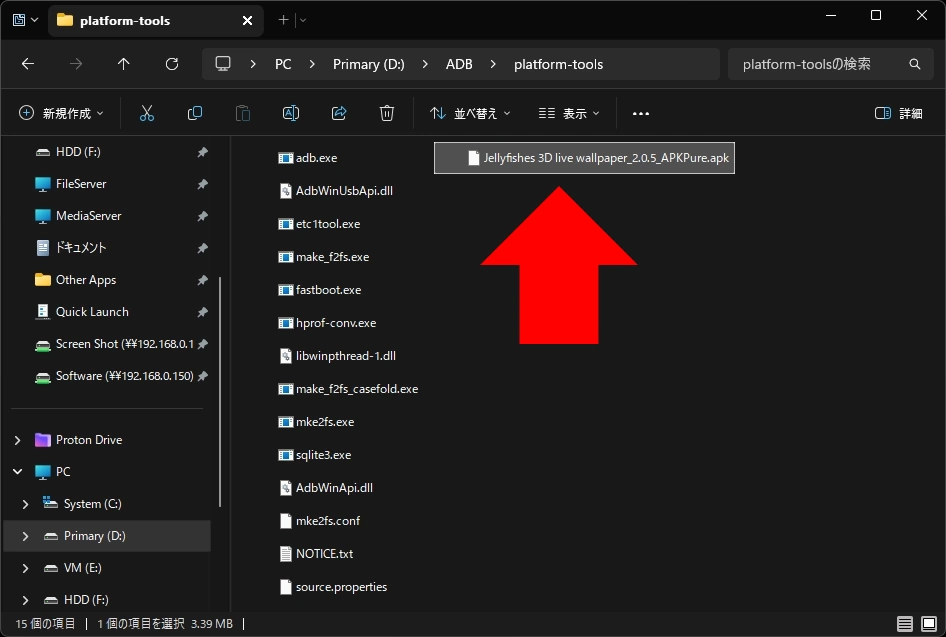This screenshot has width=946, height=637.
Task: Click the Paste clipboard icon
Action: pos(243,113)
